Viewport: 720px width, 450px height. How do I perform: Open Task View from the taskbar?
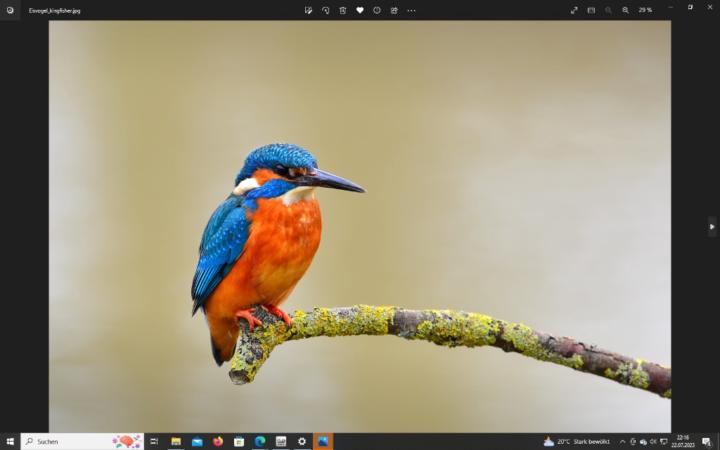click(154, 441)
